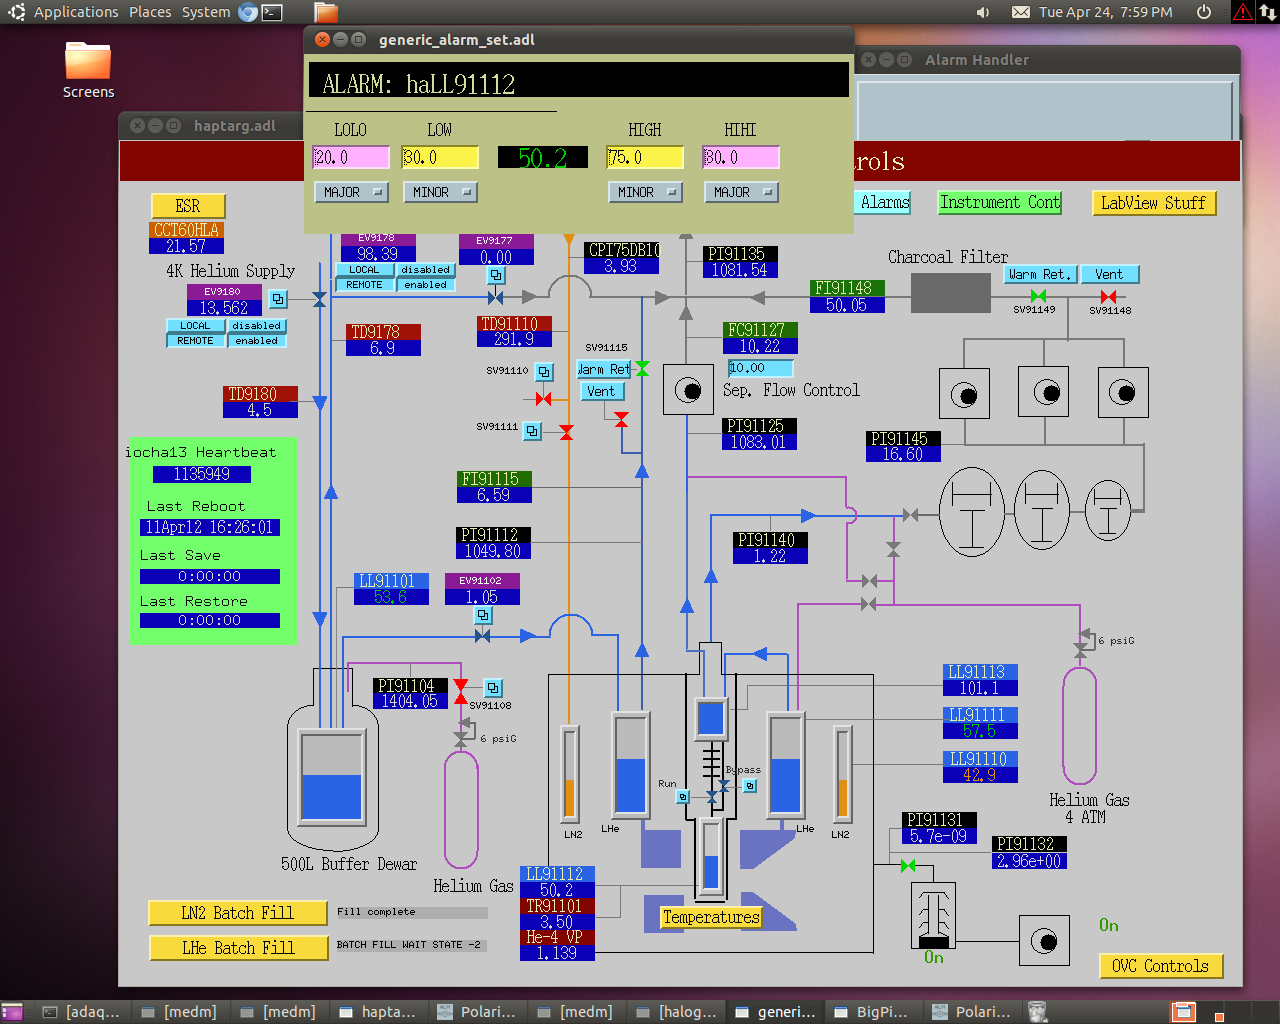Start LN2 Batch Fill
This screenshot has height=1024, width=1280.
click(238, 913)
